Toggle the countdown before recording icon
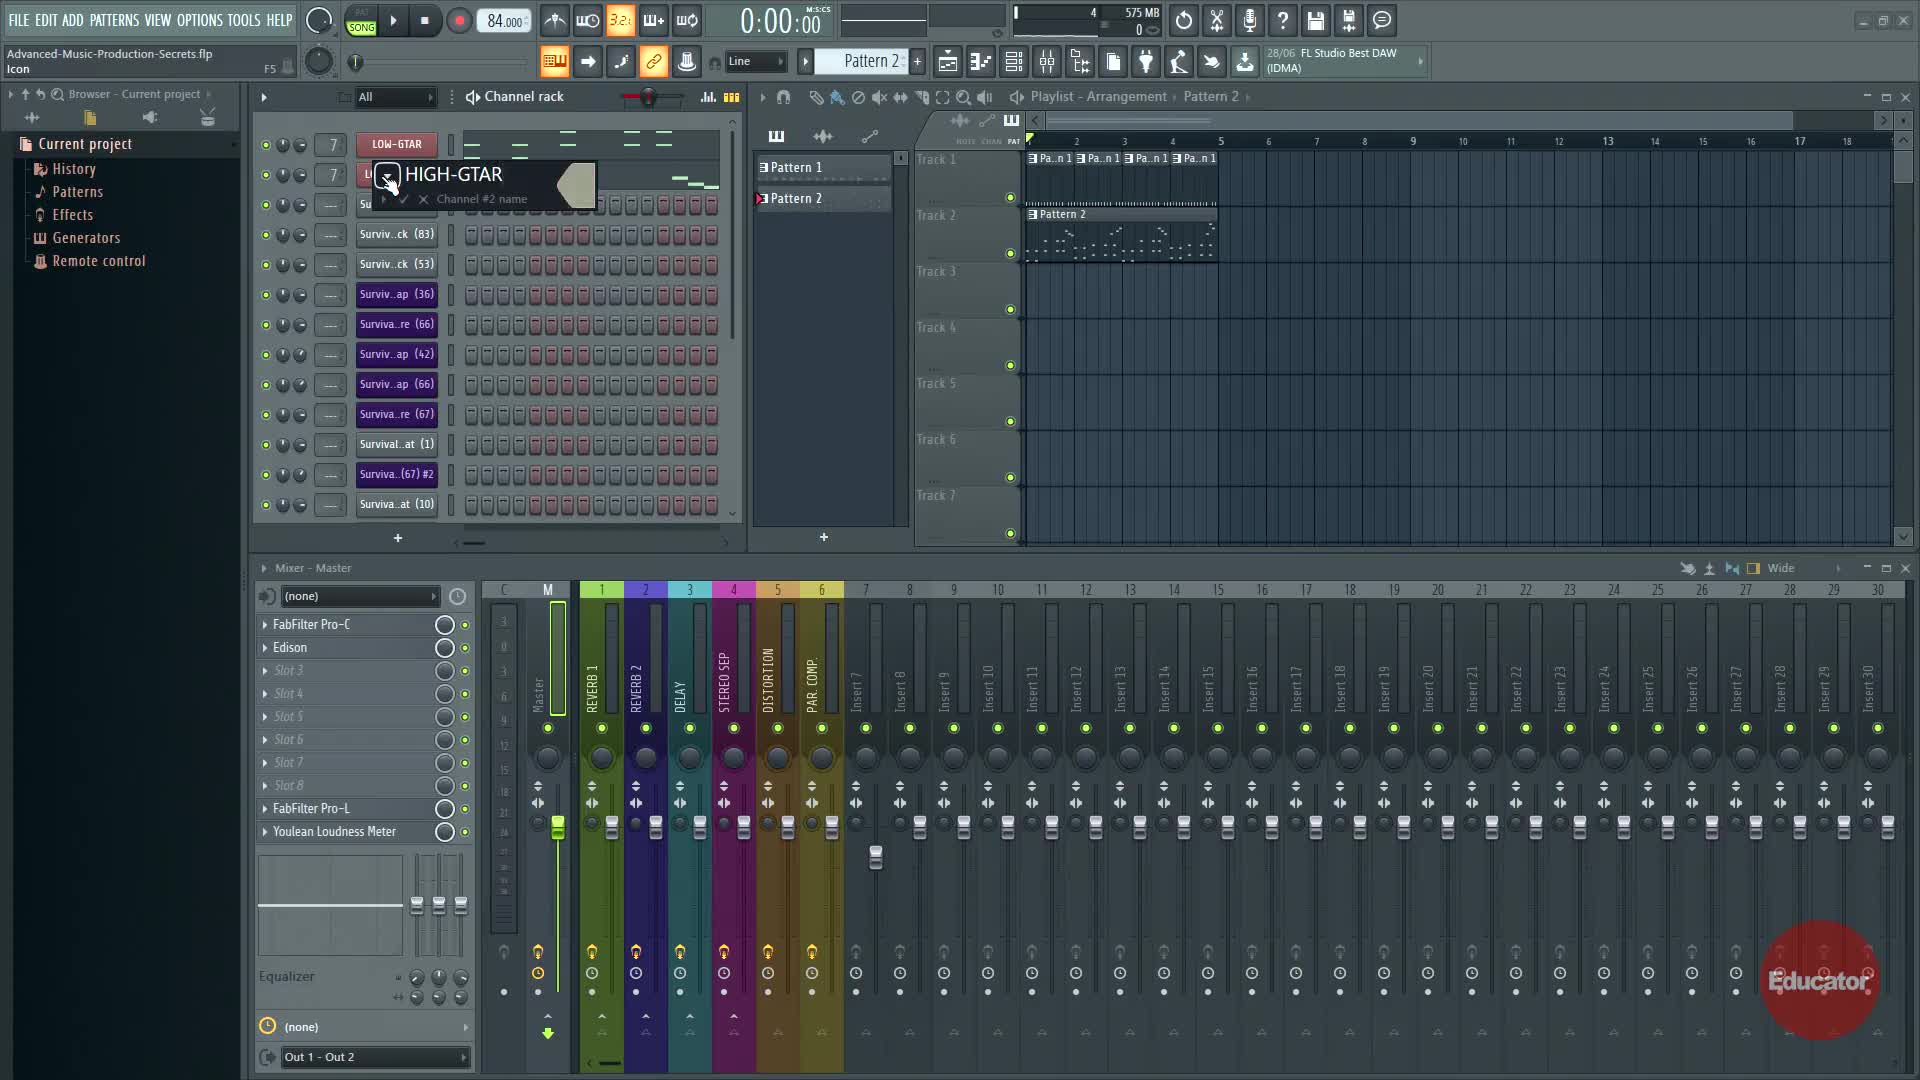 620,20
